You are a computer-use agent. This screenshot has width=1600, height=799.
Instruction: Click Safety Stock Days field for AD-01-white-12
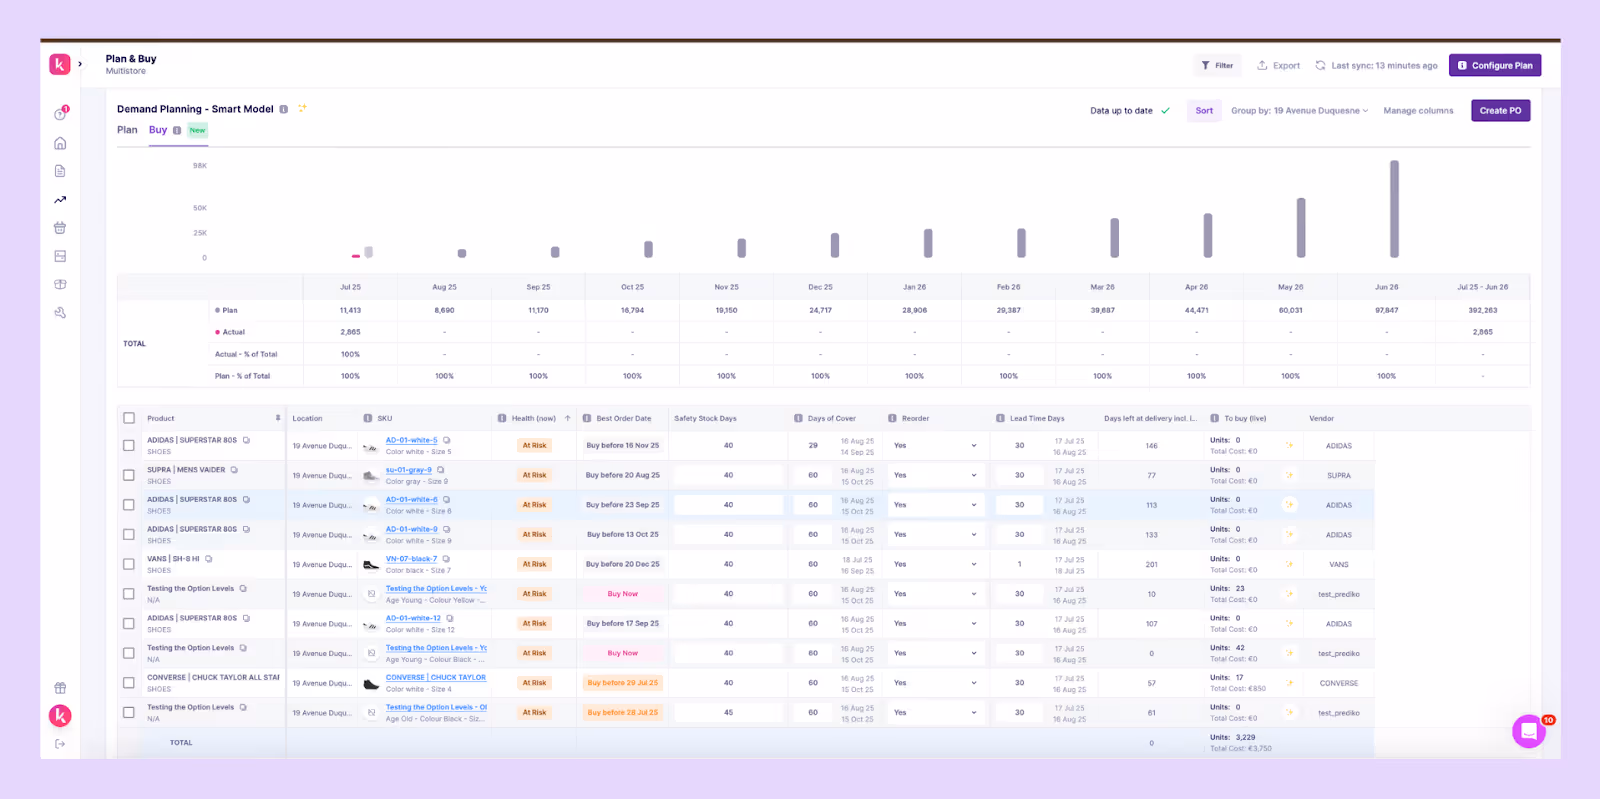pos(728,624)
